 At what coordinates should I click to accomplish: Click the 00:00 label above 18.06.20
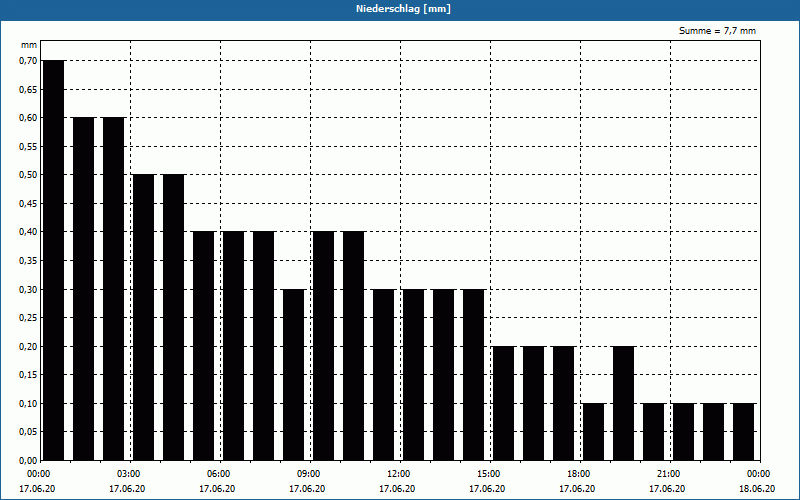(x=759, y=474)
